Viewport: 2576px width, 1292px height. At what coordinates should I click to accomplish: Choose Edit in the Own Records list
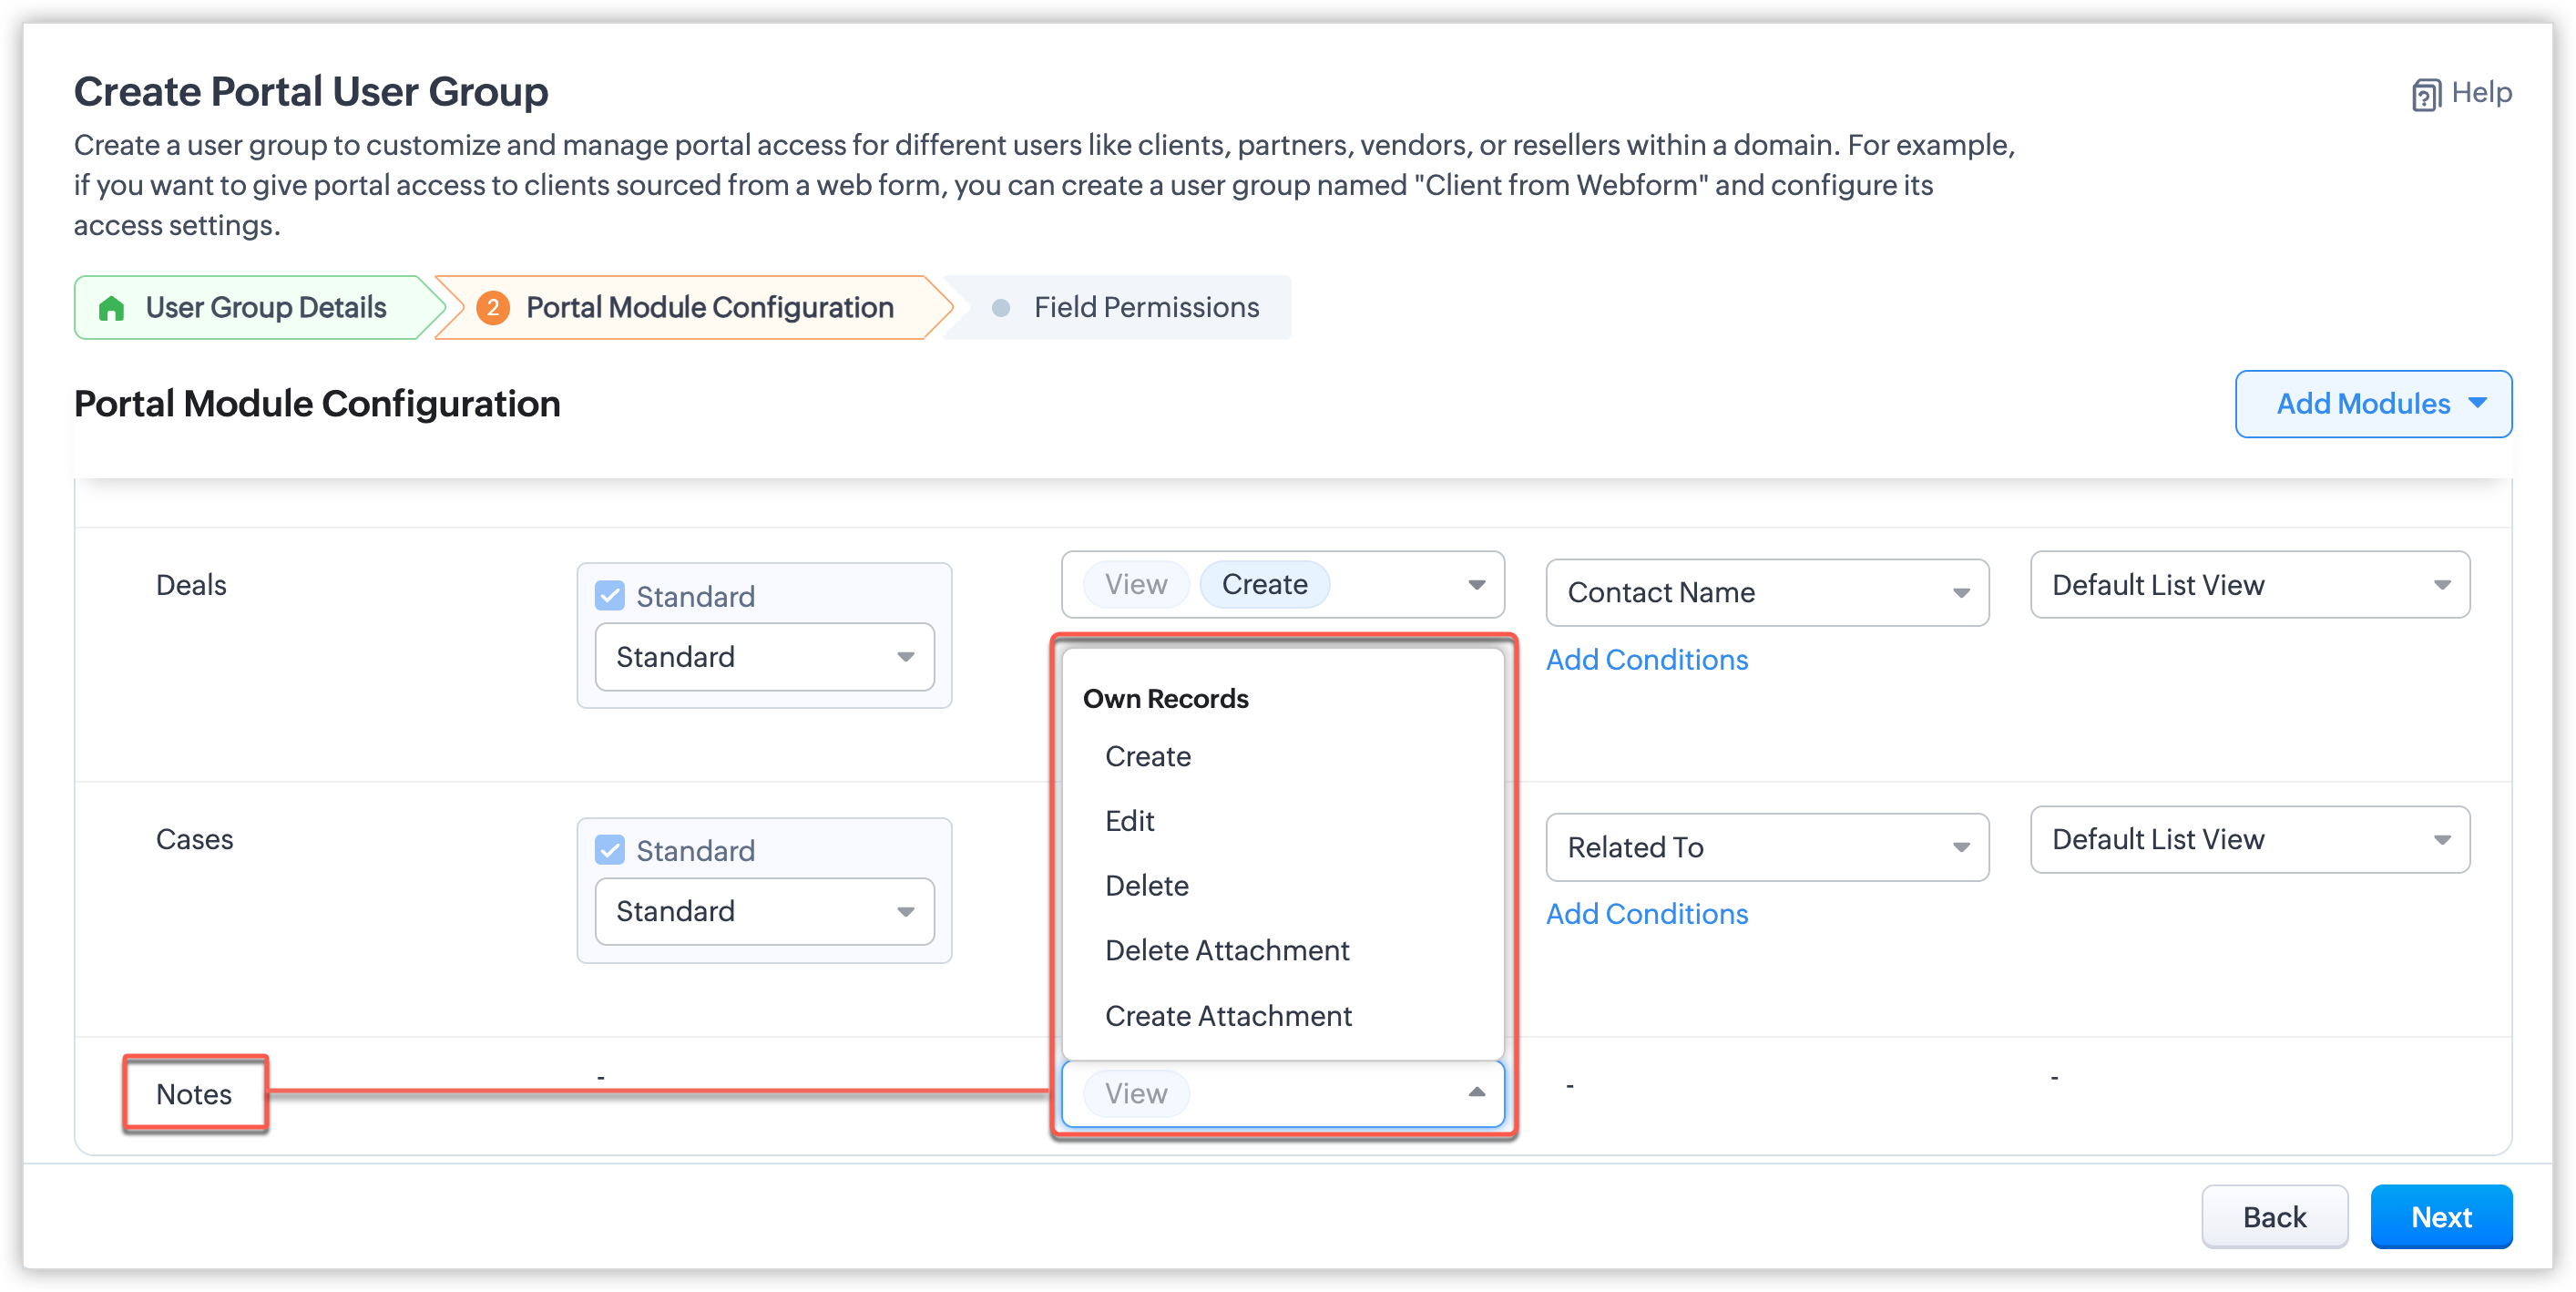1129,821
